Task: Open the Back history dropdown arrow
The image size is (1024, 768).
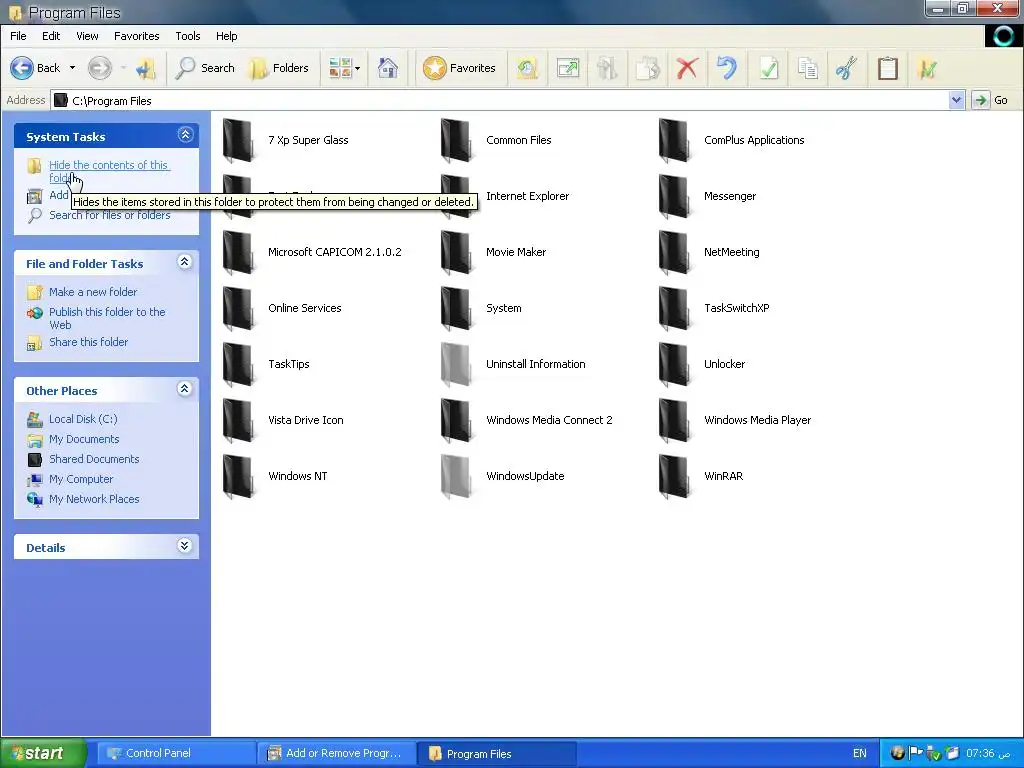Action: [72, 68]
